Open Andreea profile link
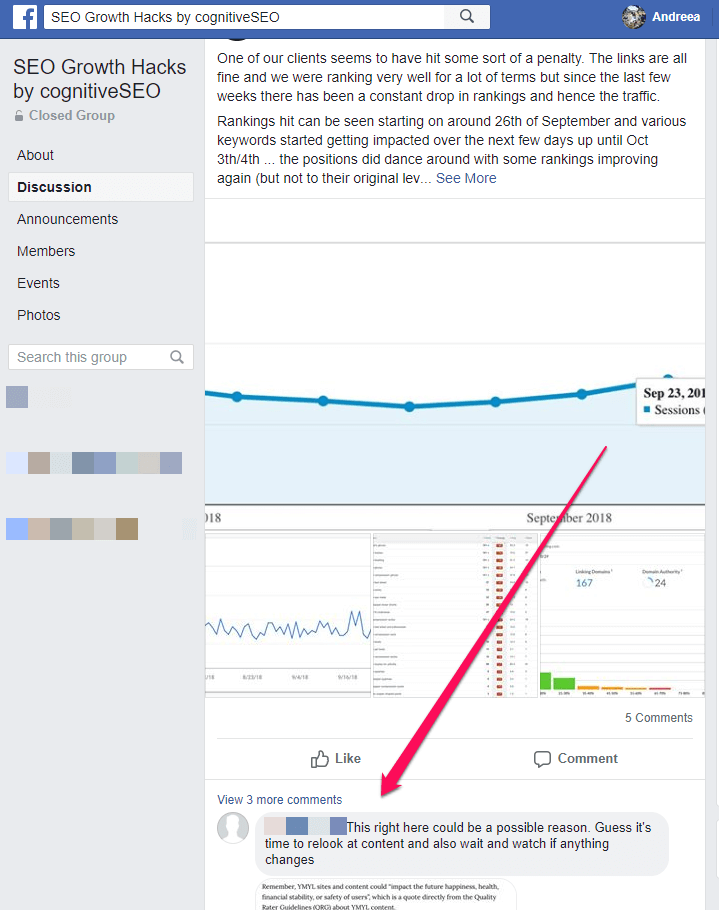 point(675,17)
